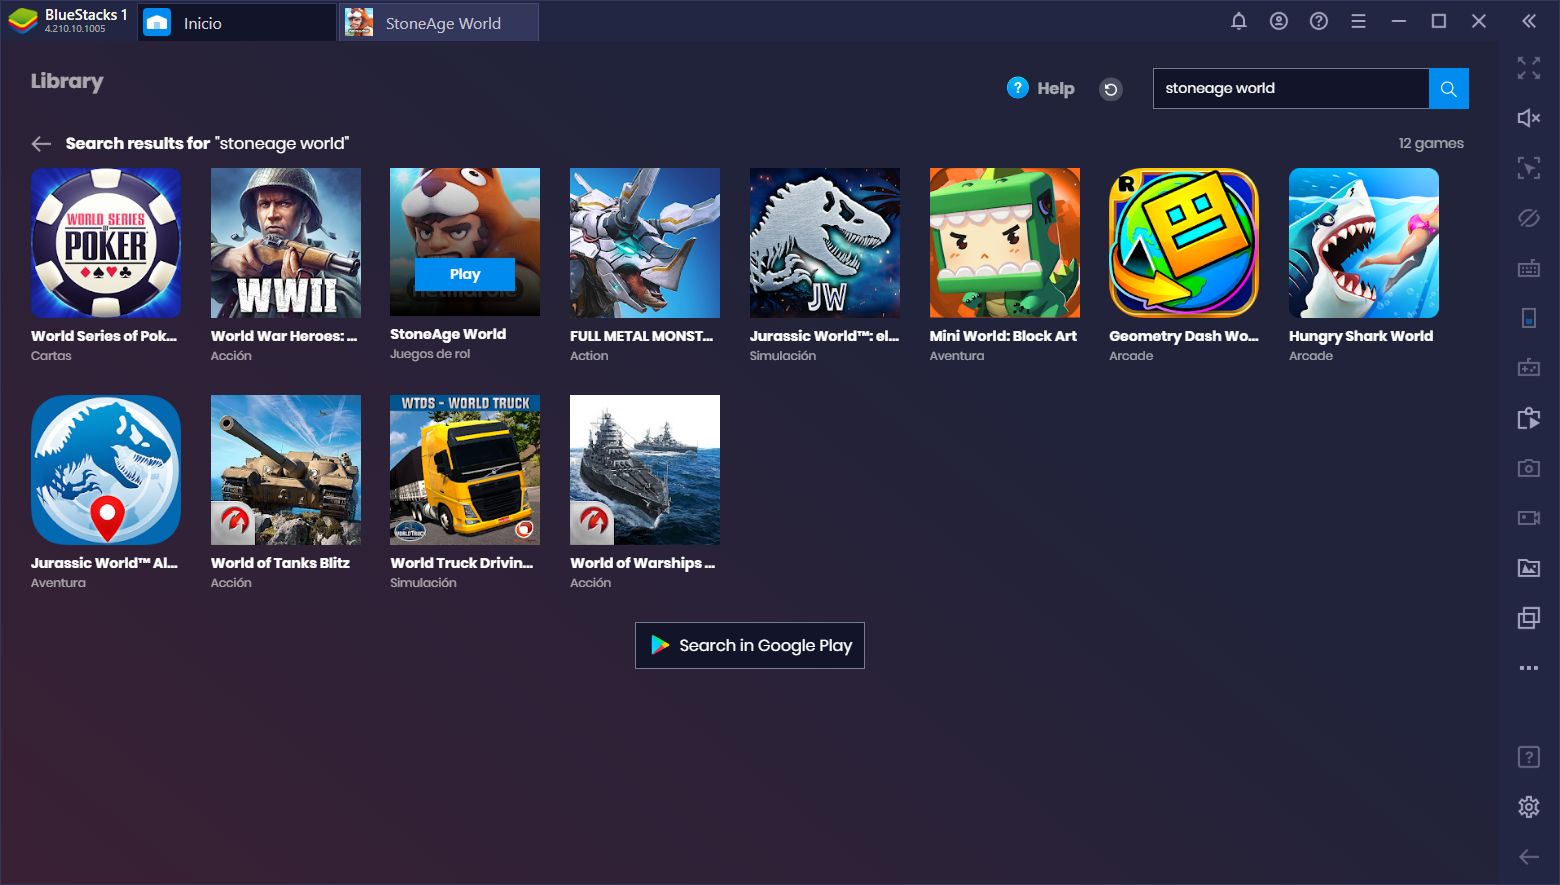Open World Truck Driving Simulator thumbnail
The height and width of the screenshot is (885, 1560).
click(465, 470)
